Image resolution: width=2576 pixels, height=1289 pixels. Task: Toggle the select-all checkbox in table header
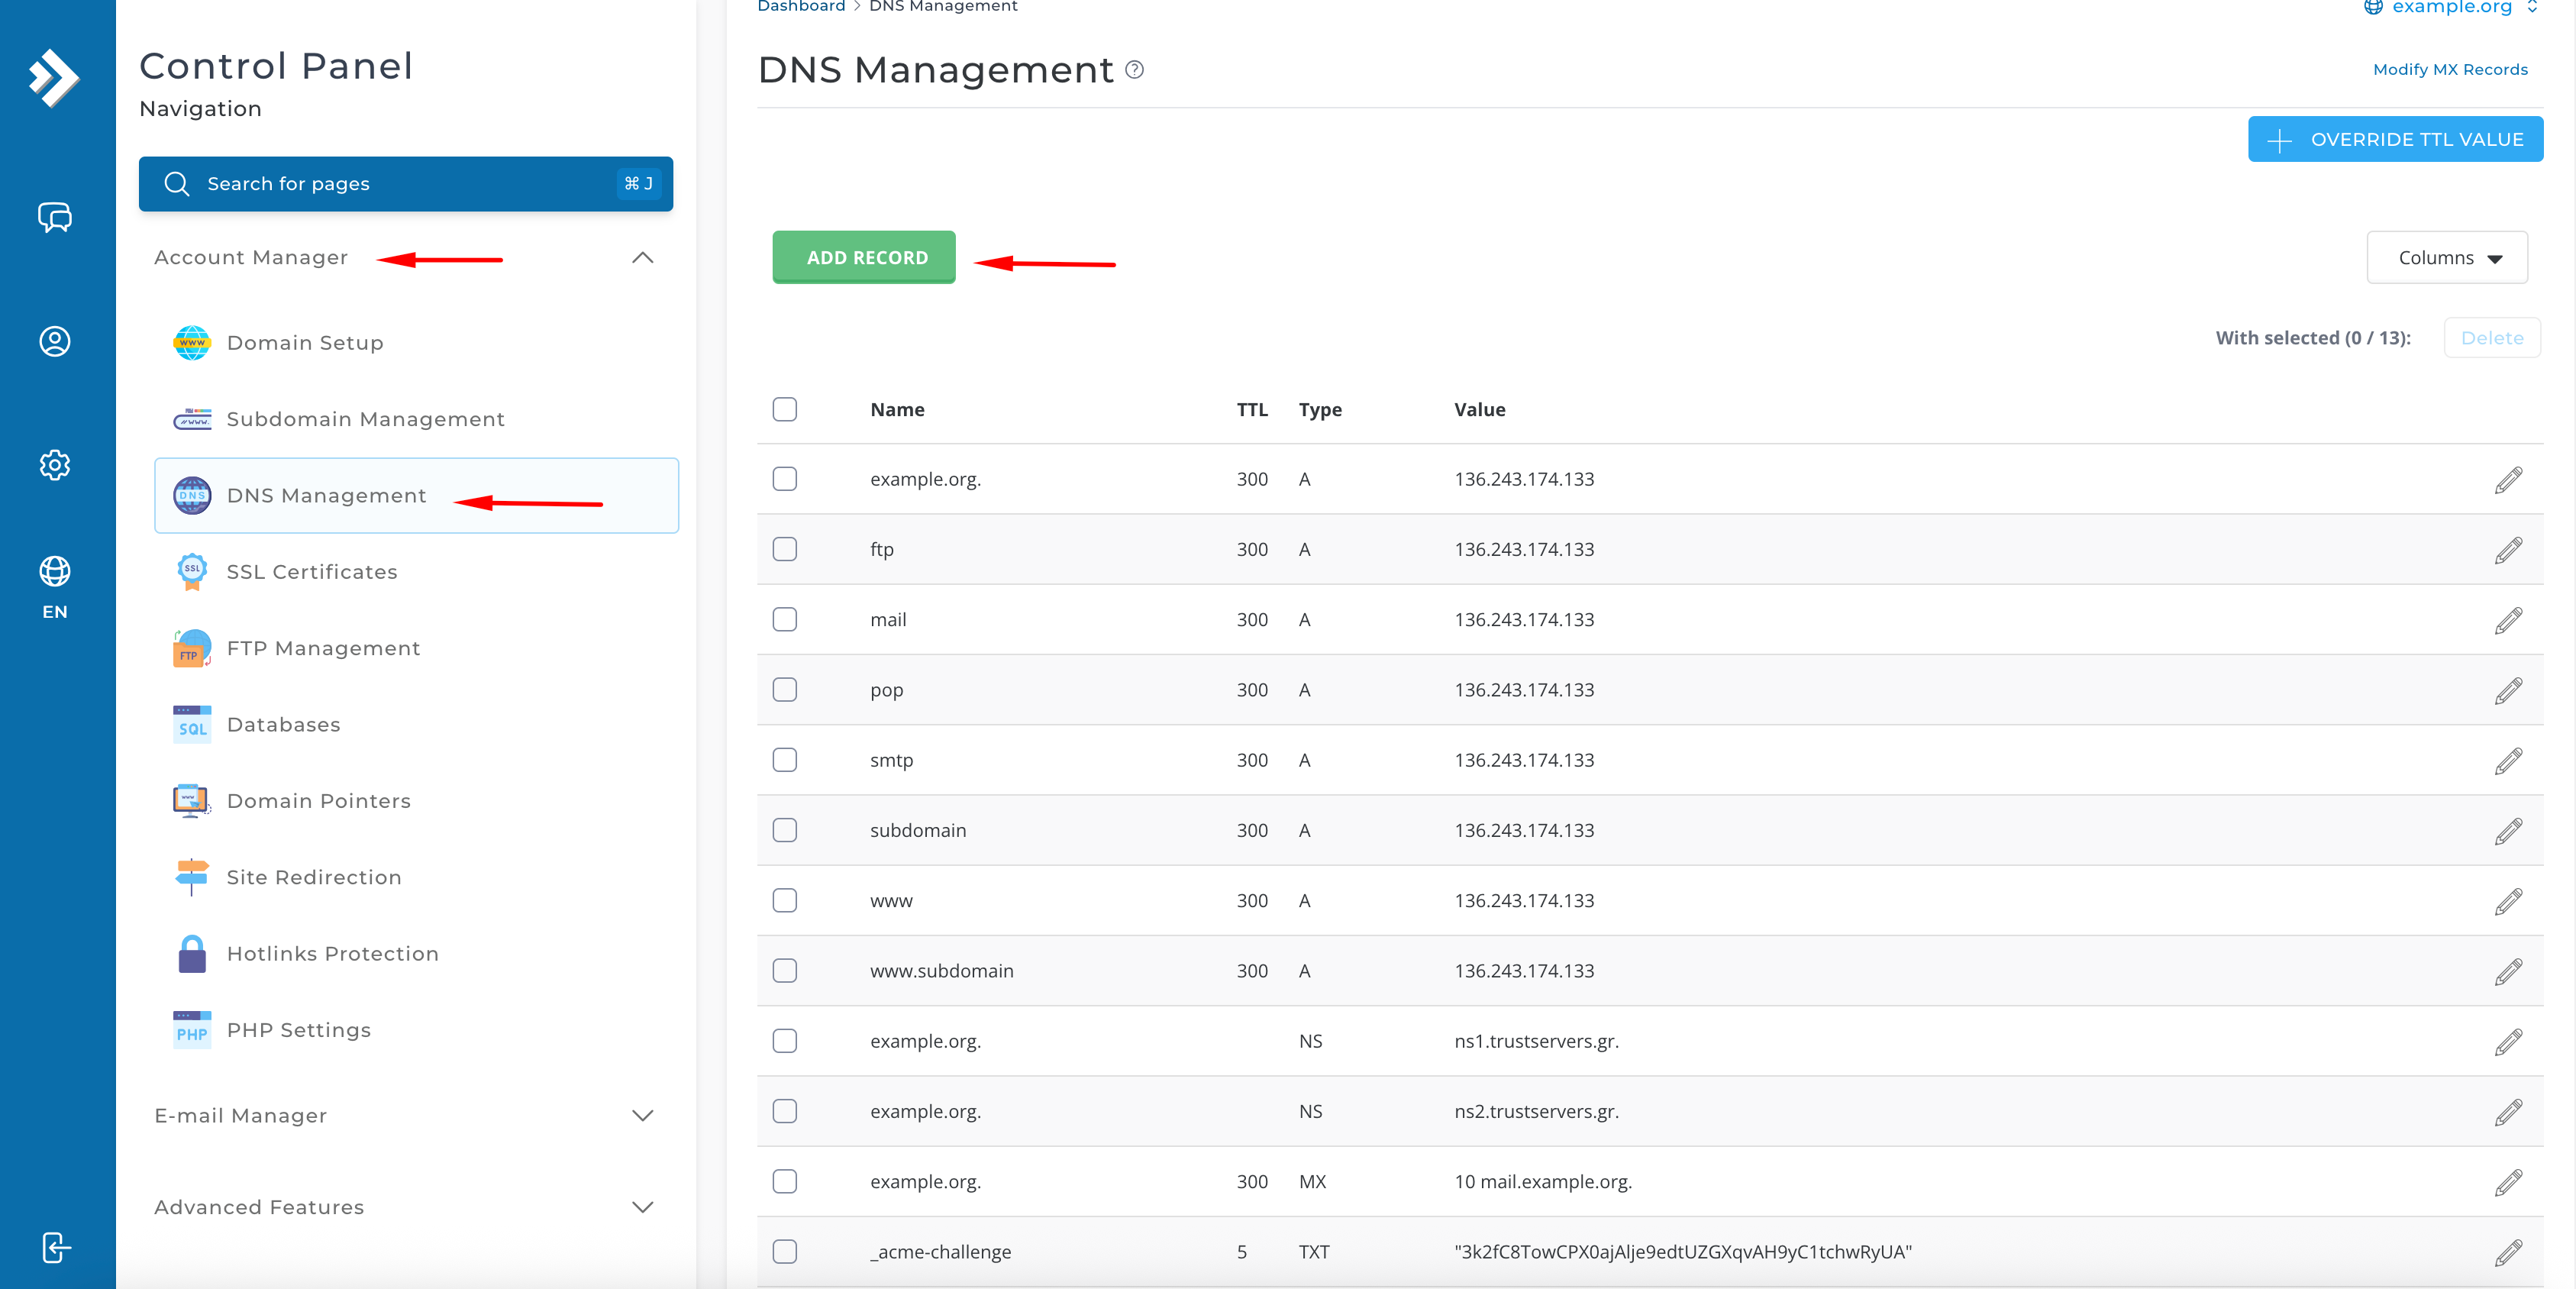click(x=785, y=410)
